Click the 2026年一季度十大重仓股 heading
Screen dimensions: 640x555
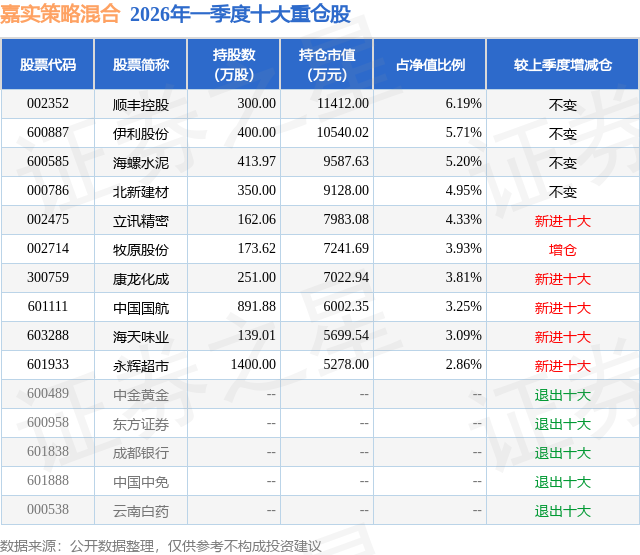tap(240, 14)
